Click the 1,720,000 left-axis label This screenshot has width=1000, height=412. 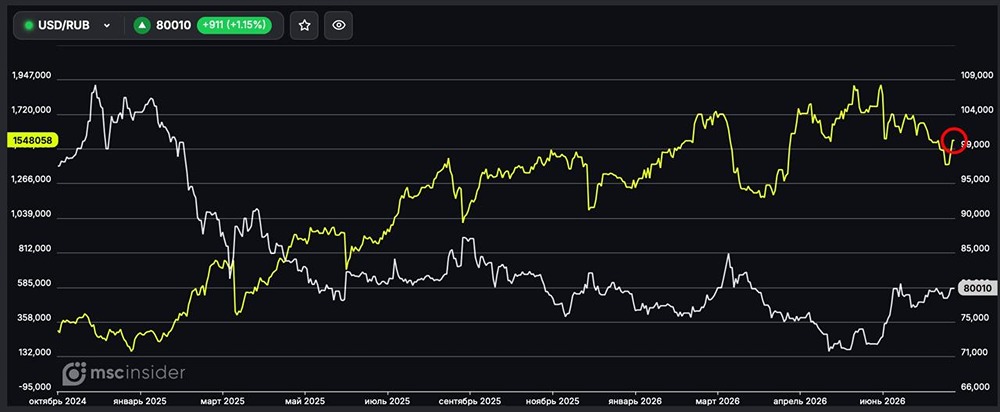(x=32, y=110)
